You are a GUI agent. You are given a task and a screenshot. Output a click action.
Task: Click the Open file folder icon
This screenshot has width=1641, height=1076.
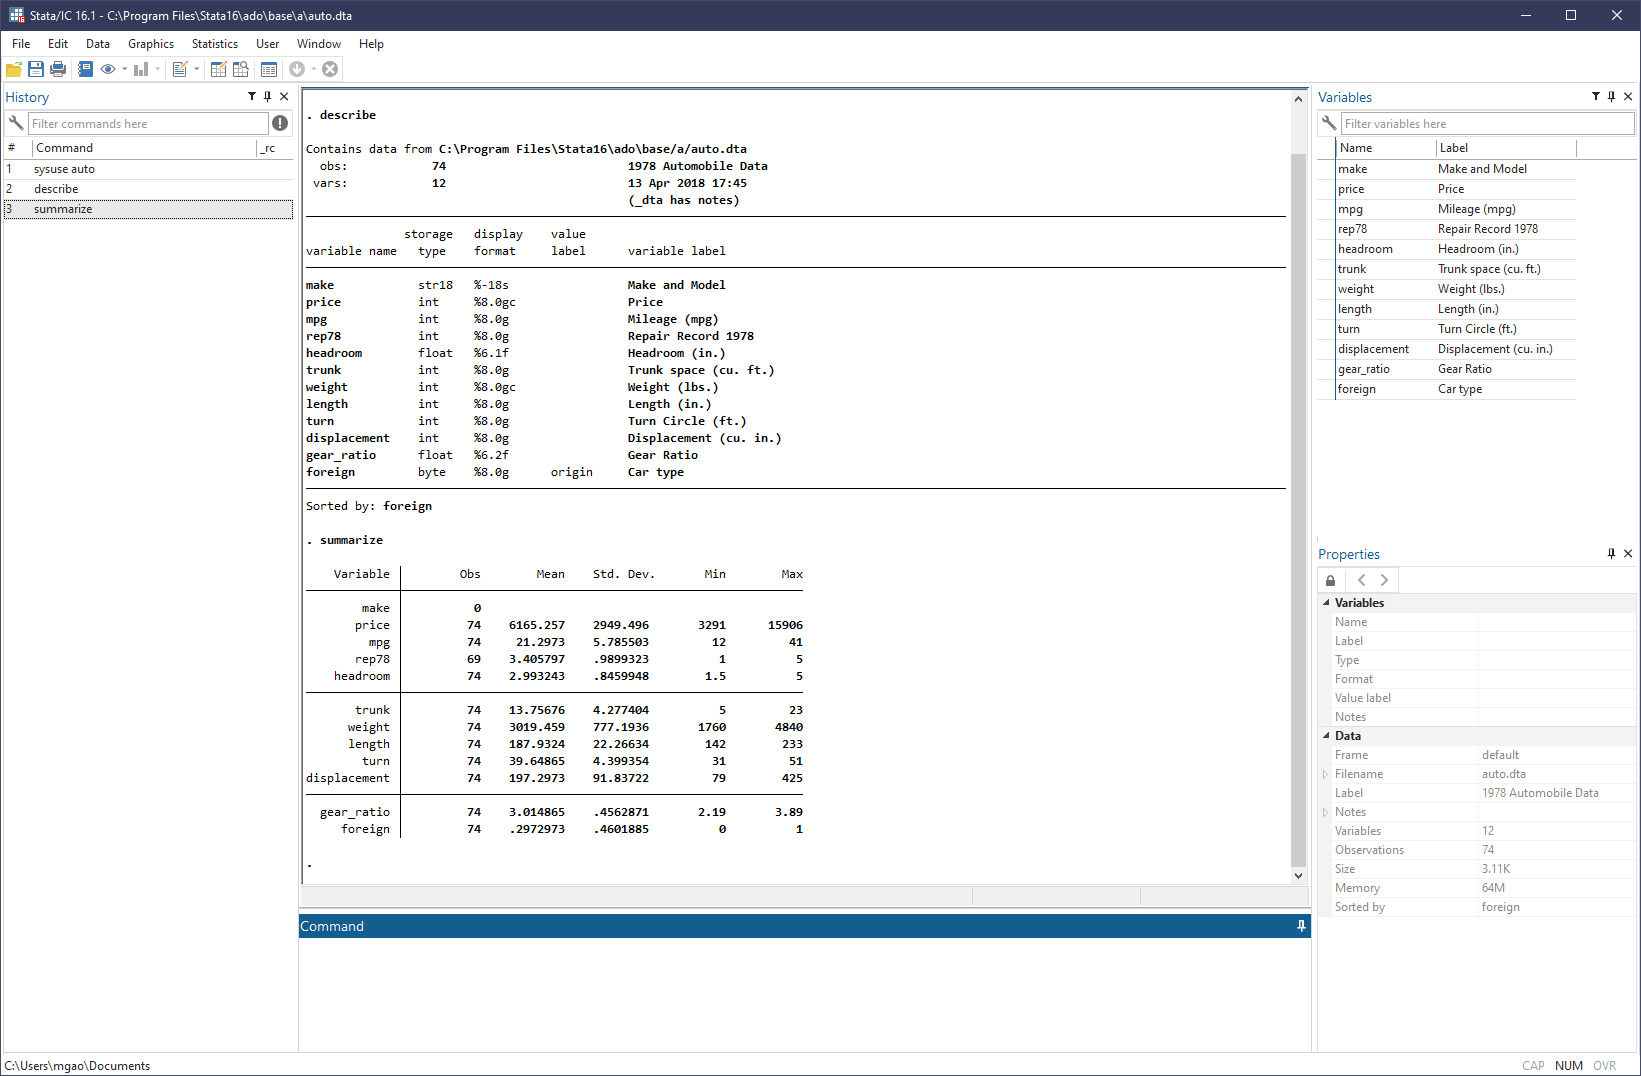14,69
